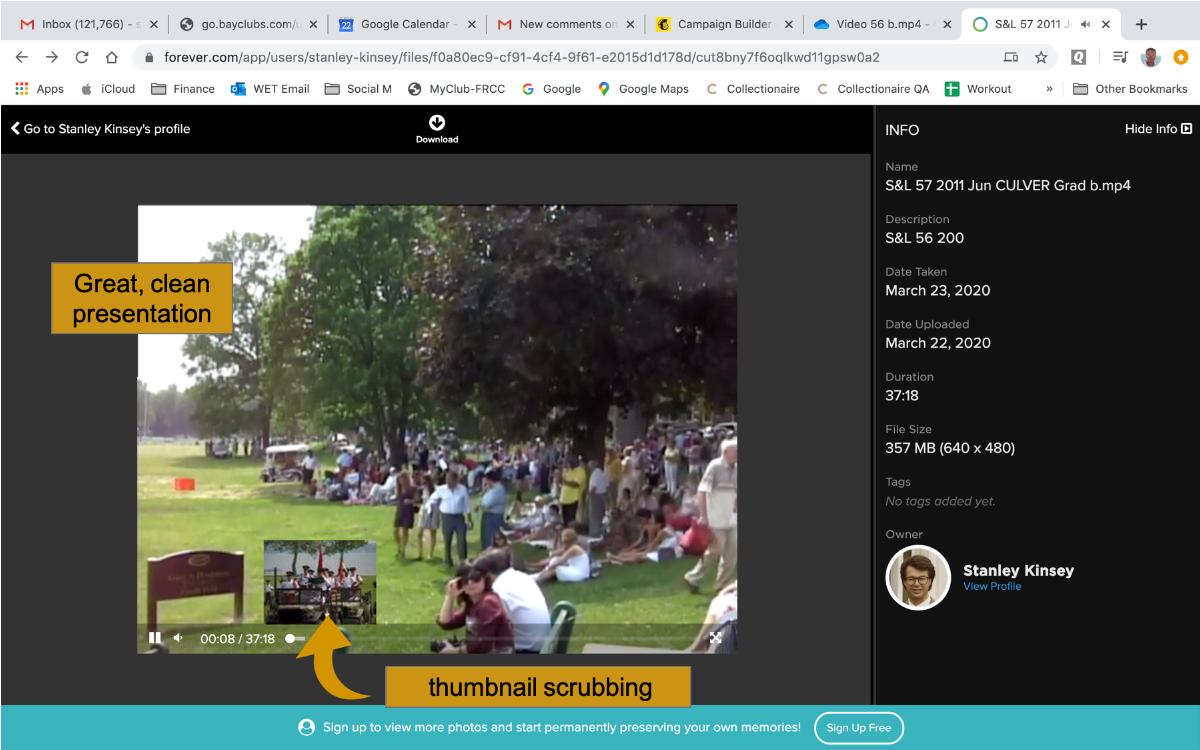Viewport: 1200px width, 750px height.
Task: Open the Workout bookmark
Action: (x=978, y=89)
